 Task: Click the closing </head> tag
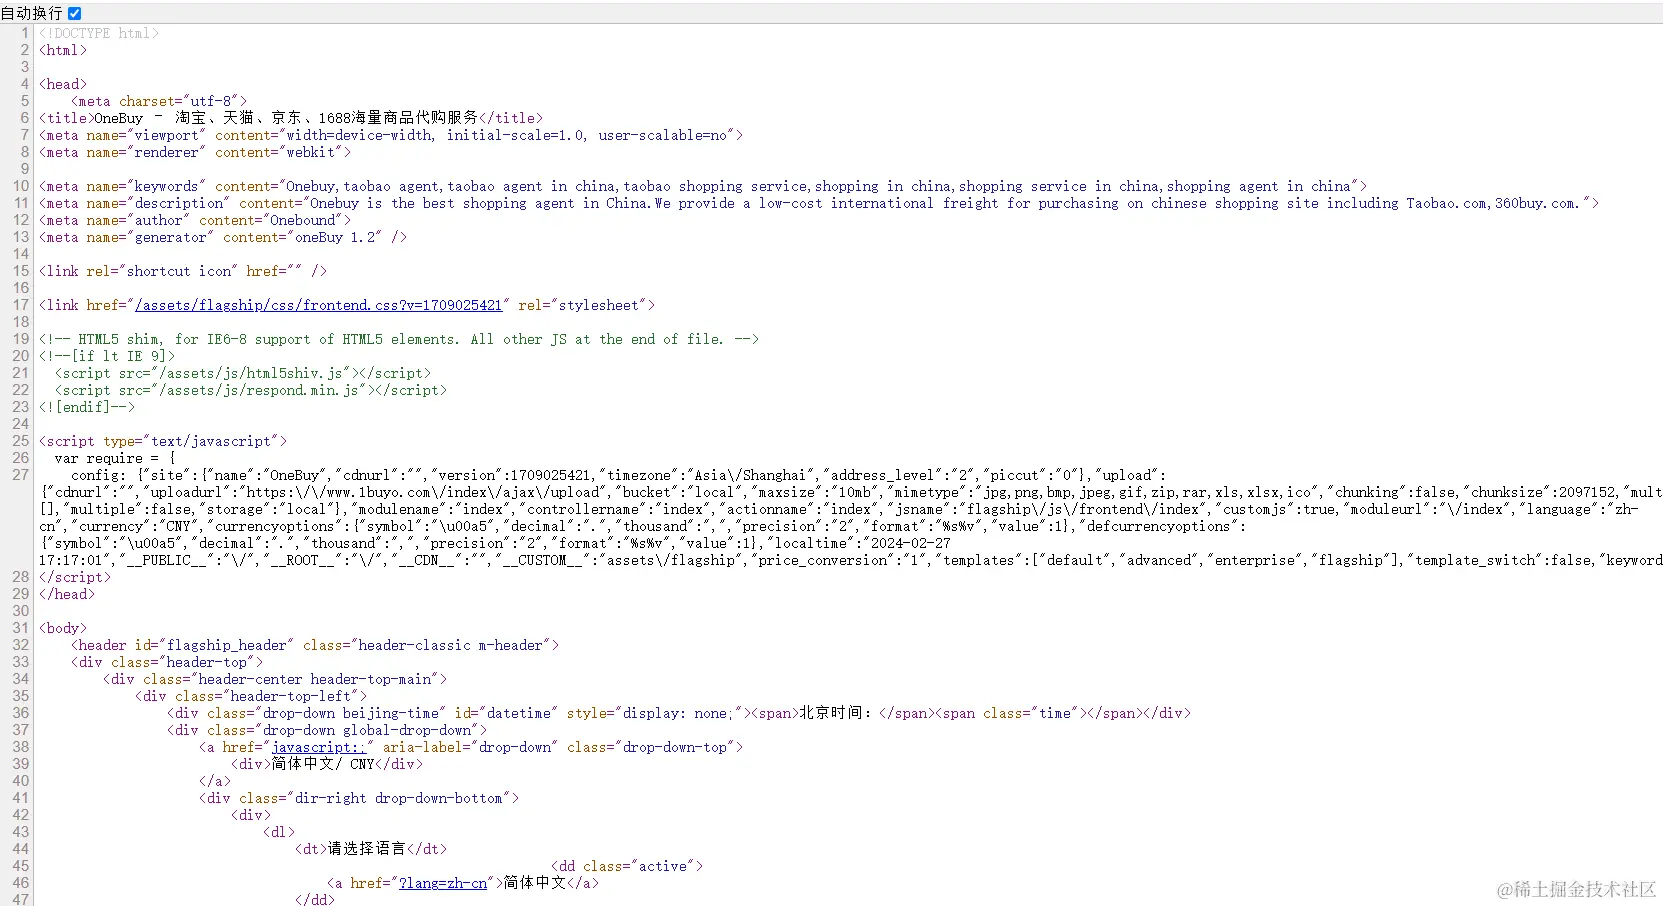(67, 594)
